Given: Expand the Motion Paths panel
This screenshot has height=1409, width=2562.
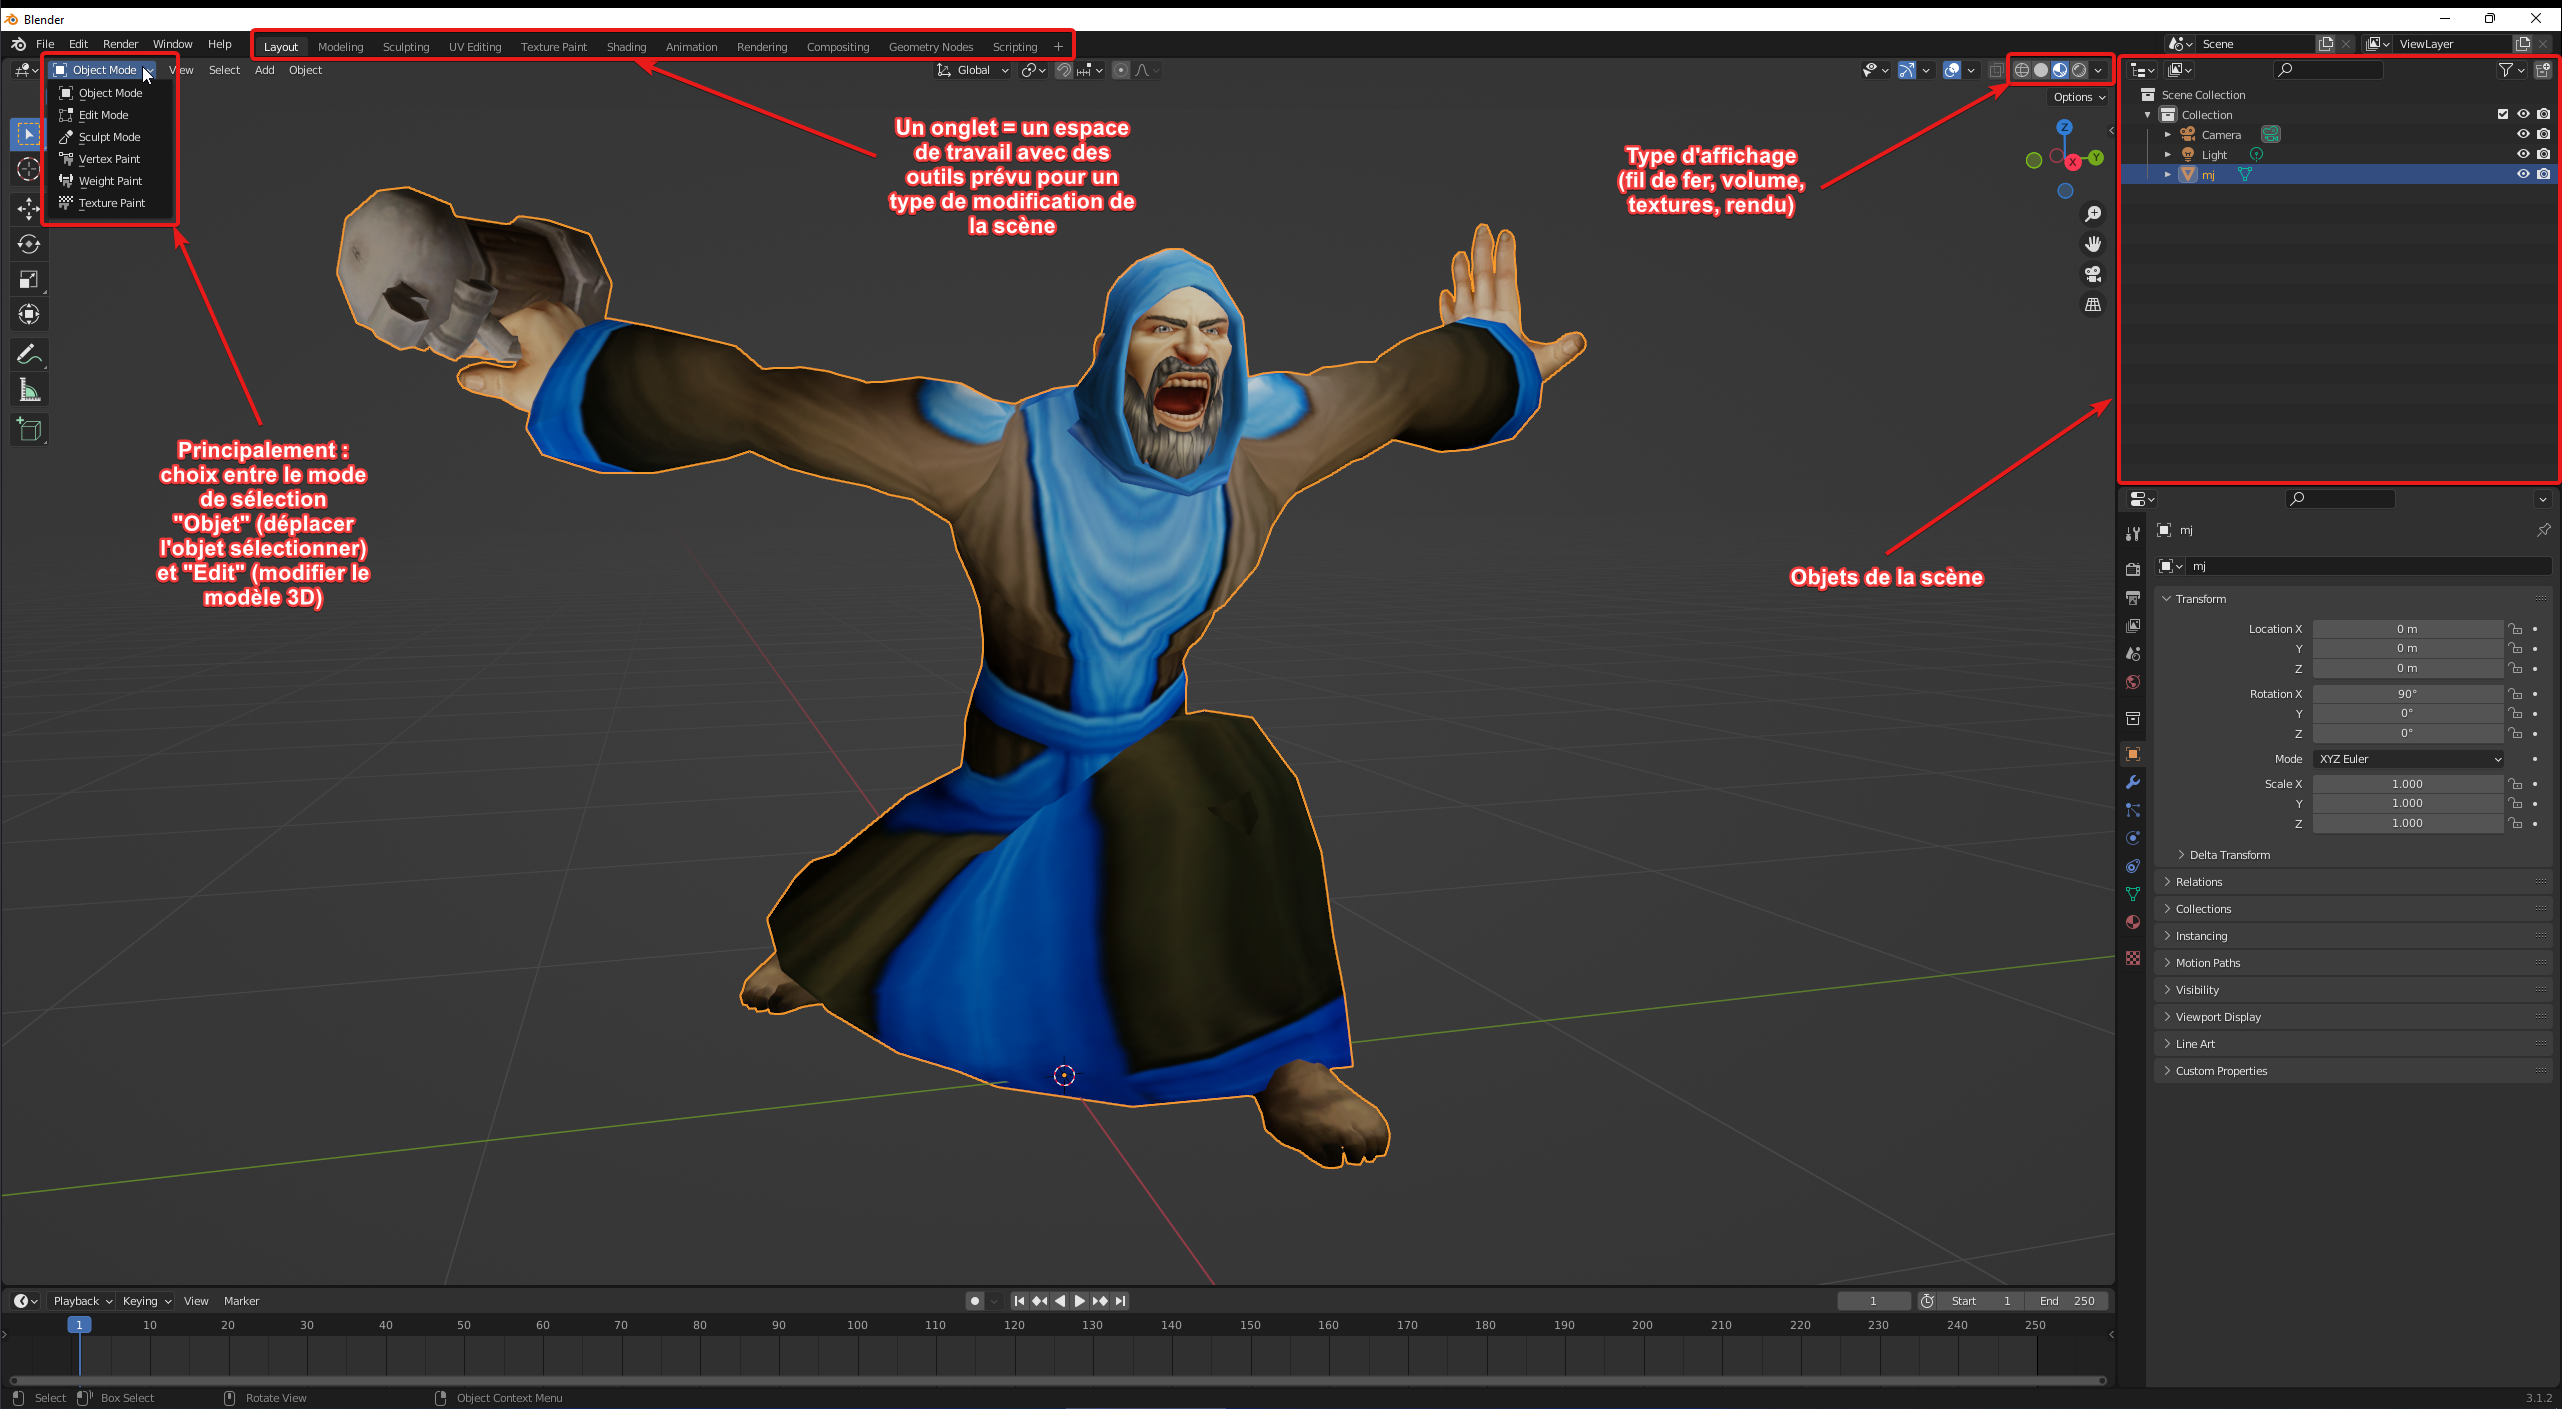Looking at the screenshot, I should [x=2354, y=963].
